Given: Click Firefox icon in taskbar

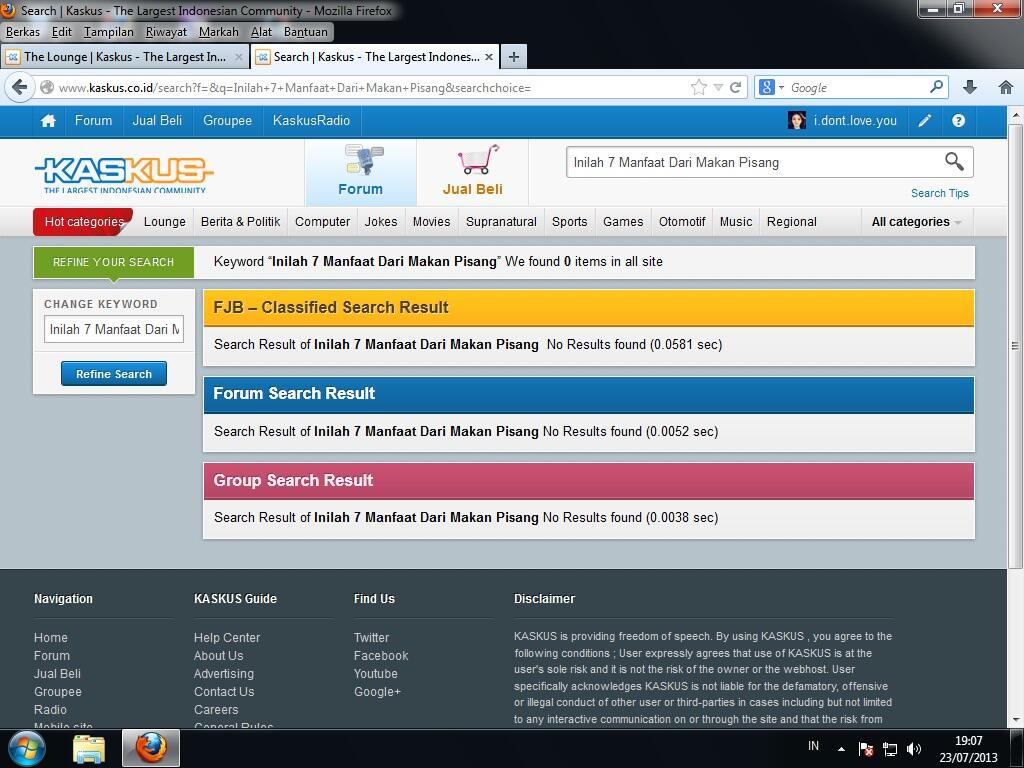Looking at the screenshot, I should coord(151,748).
